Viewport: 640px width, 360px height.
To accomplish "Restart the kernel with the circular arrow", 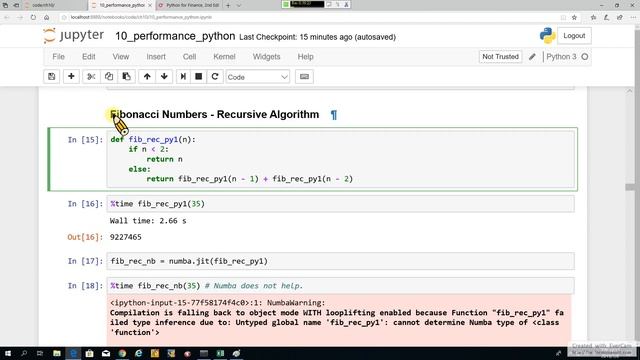I will click(x=215, y=77).
